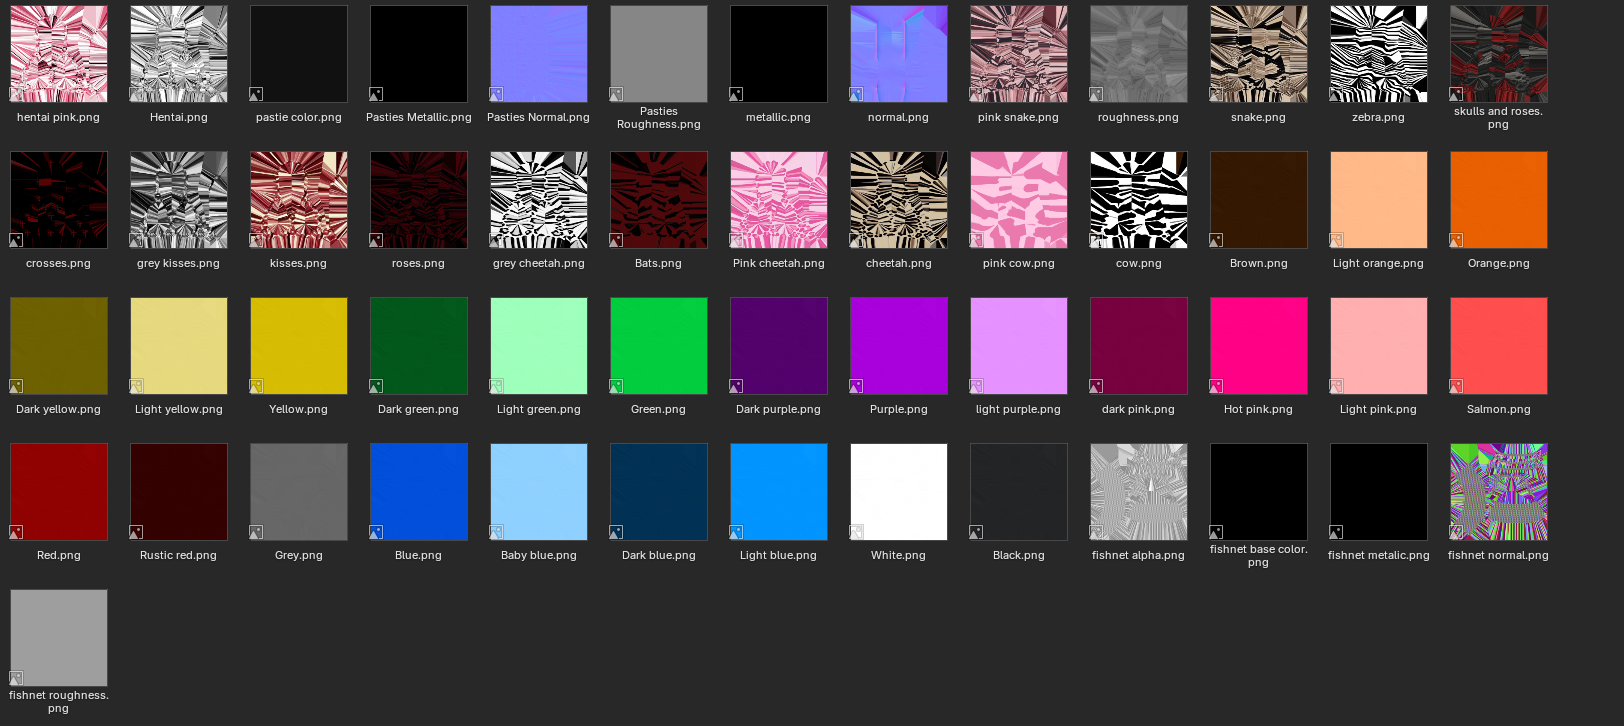Viewport: 1624px width, 726px height.
Task: Open the zebra.png texture thumbnail
Action: (x=1379, y=54)
